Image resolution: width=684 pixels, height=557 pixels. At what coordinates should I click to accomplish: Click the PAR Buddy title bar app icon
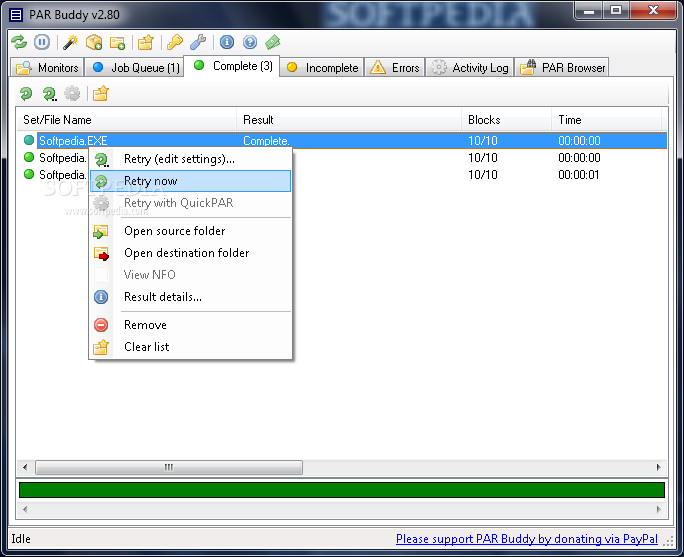click(16, 15)
